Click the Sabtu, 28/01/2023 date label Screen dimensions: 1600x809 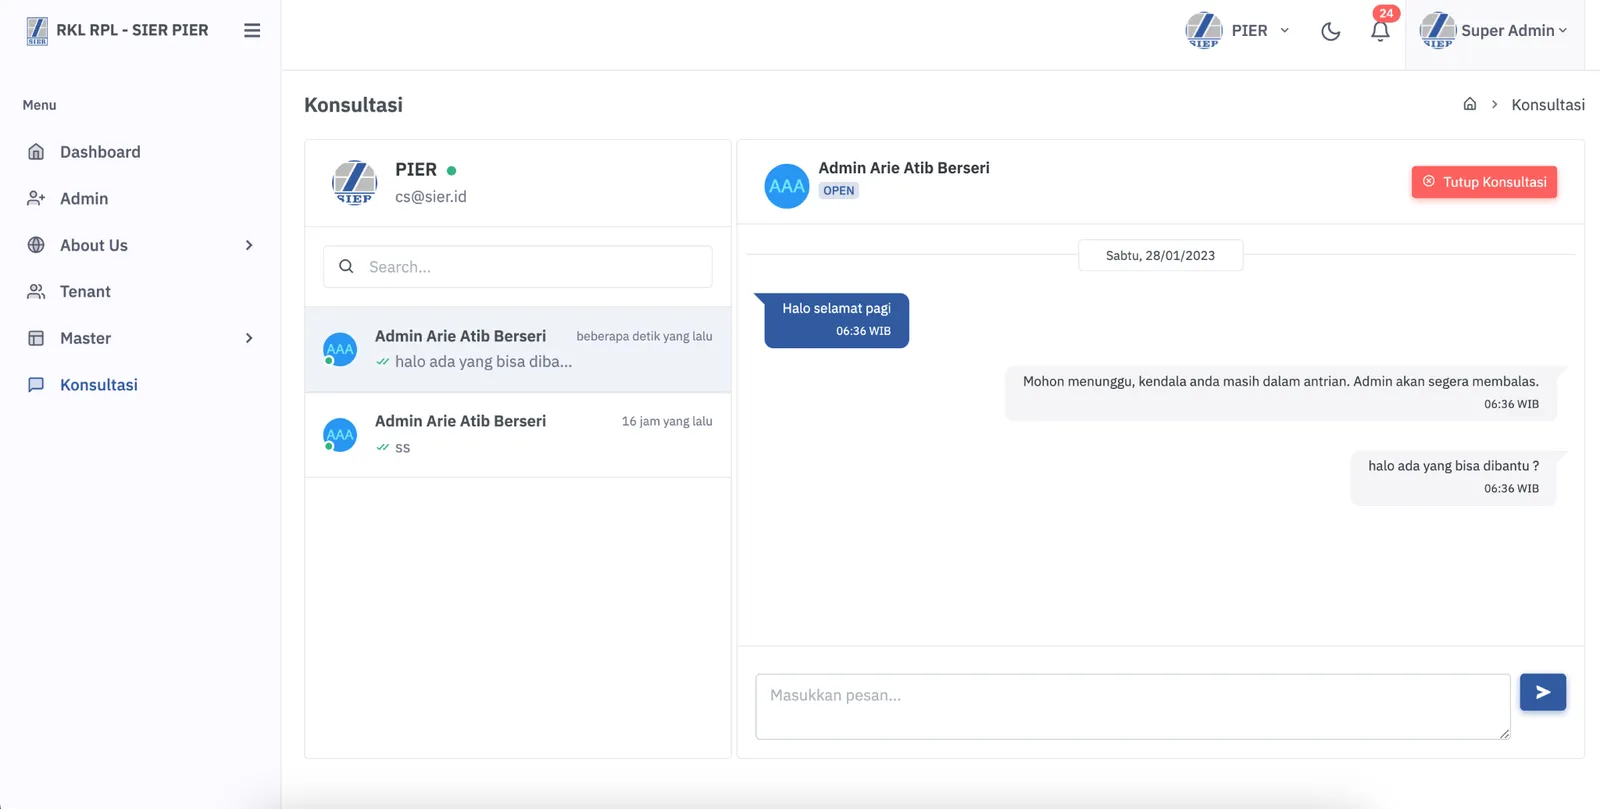[x=1160, y=256]
